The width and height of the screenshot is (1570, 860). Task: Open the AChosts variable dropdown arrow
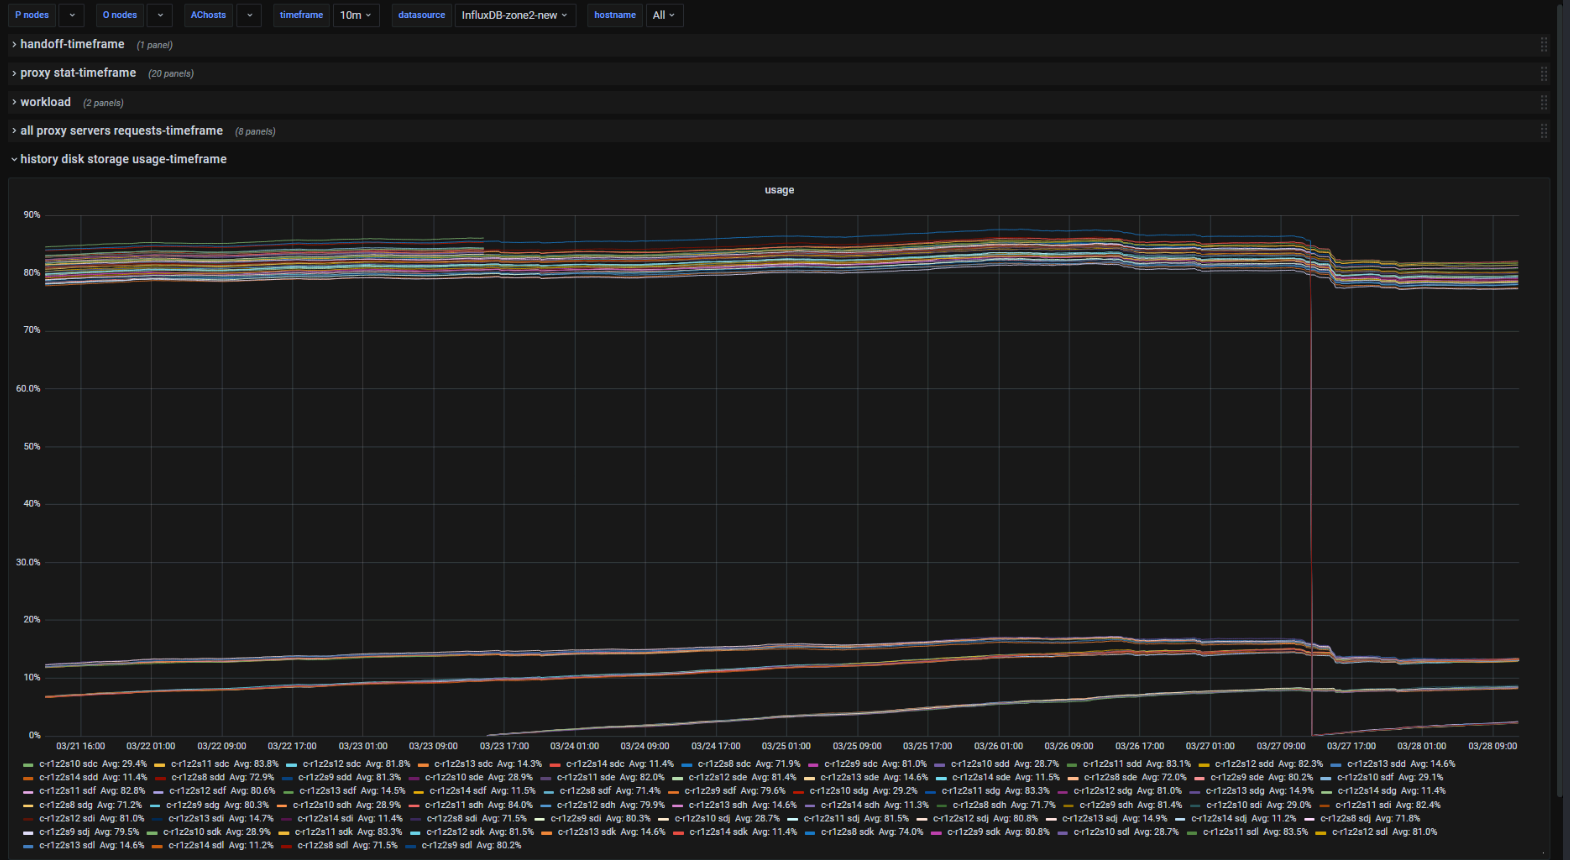250,15
